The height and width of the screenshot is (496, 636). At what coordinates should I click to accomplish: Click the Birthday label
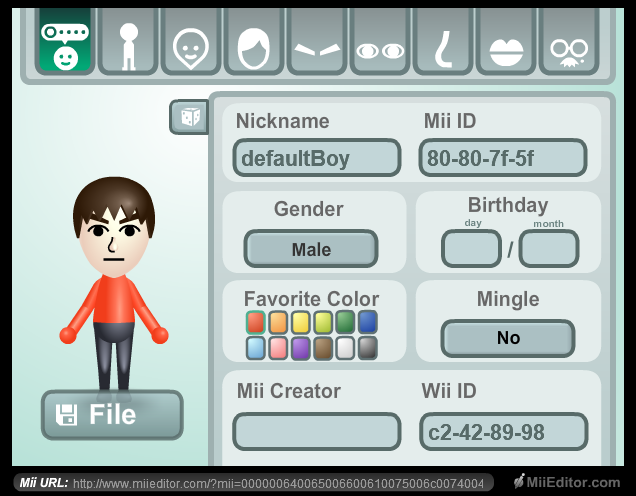pyautogui.click(x=508, y=205)
